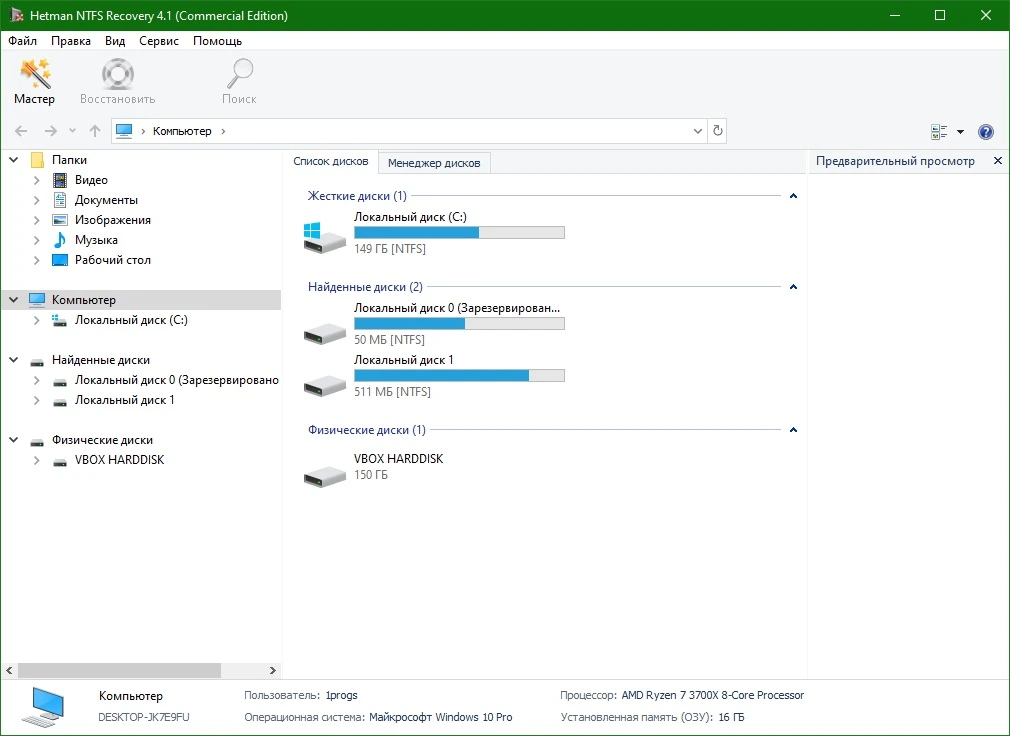This screenshot has height=736, width=1010.
Task: Click the Локальный диск 1 usage bar
Action: point(459,375)
